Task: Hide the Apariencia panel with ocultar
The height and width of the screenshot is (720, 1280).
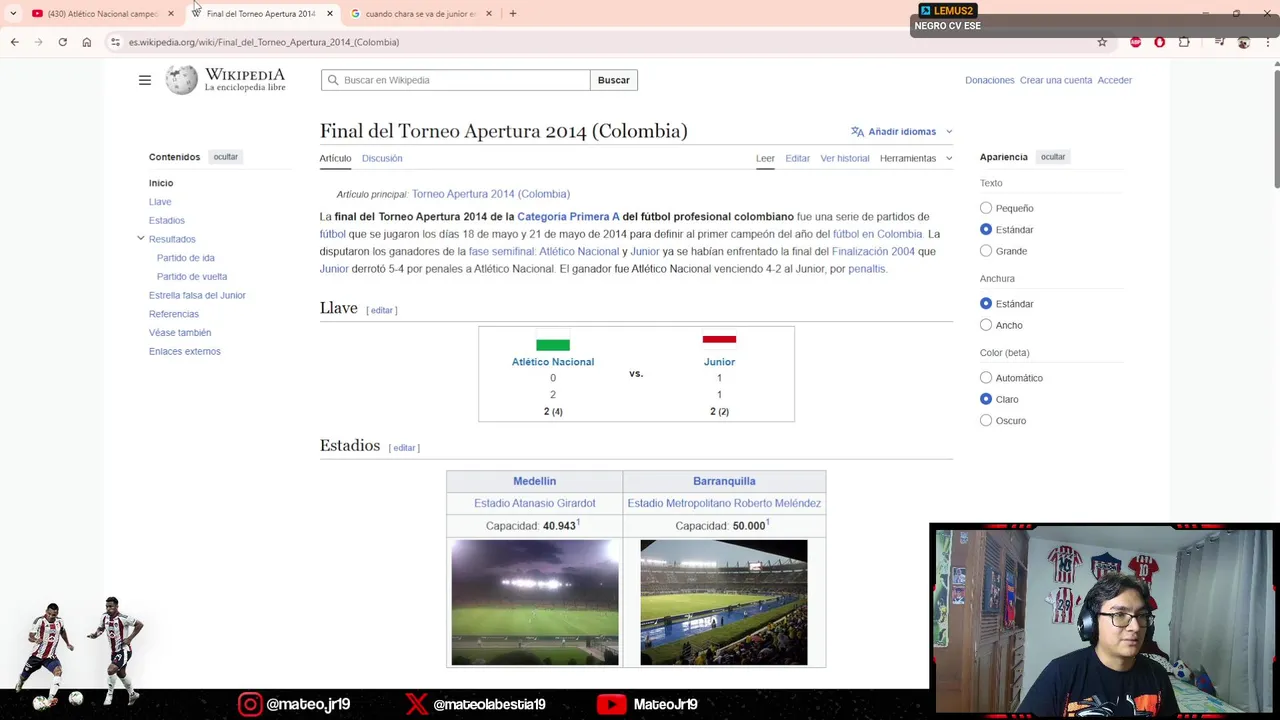Action: point(1053,157)
